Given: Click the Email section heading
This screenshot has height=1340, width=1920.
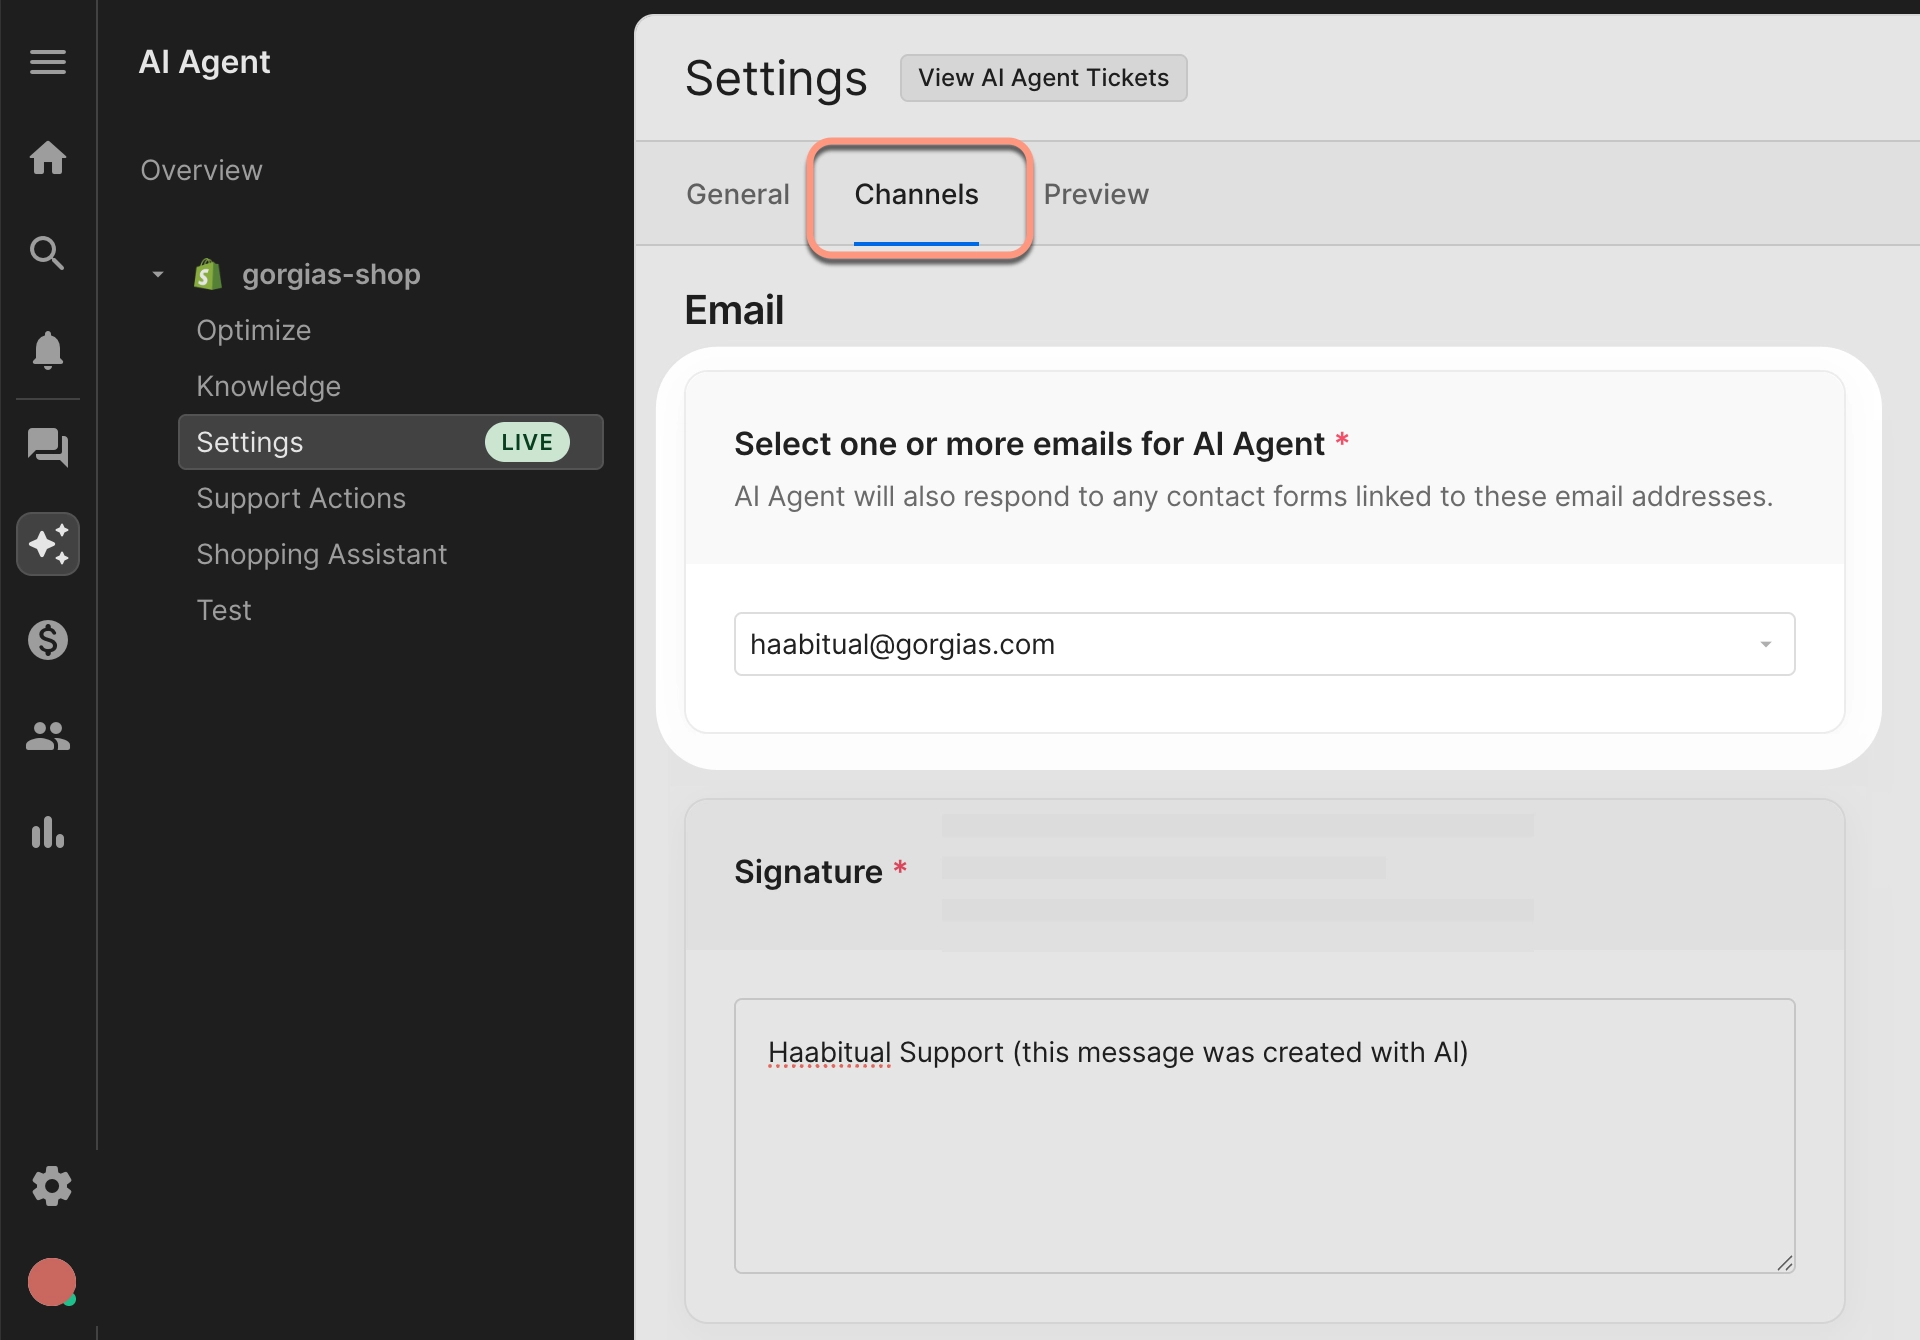Looking at the screenshot, I should point(734,310).
